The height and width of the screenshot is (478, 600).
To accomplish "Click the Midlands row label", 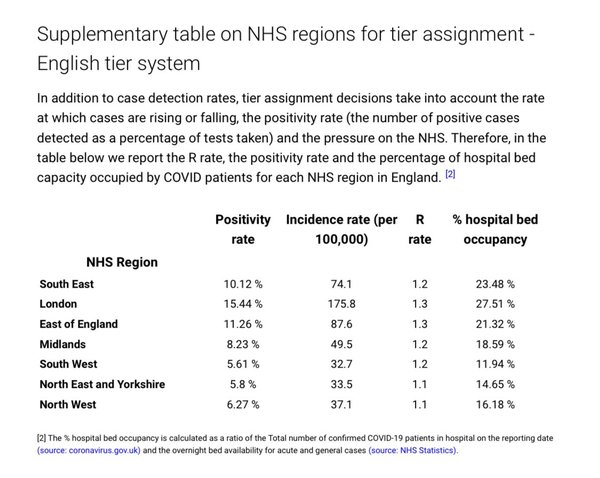I will (x=62, y=344).
